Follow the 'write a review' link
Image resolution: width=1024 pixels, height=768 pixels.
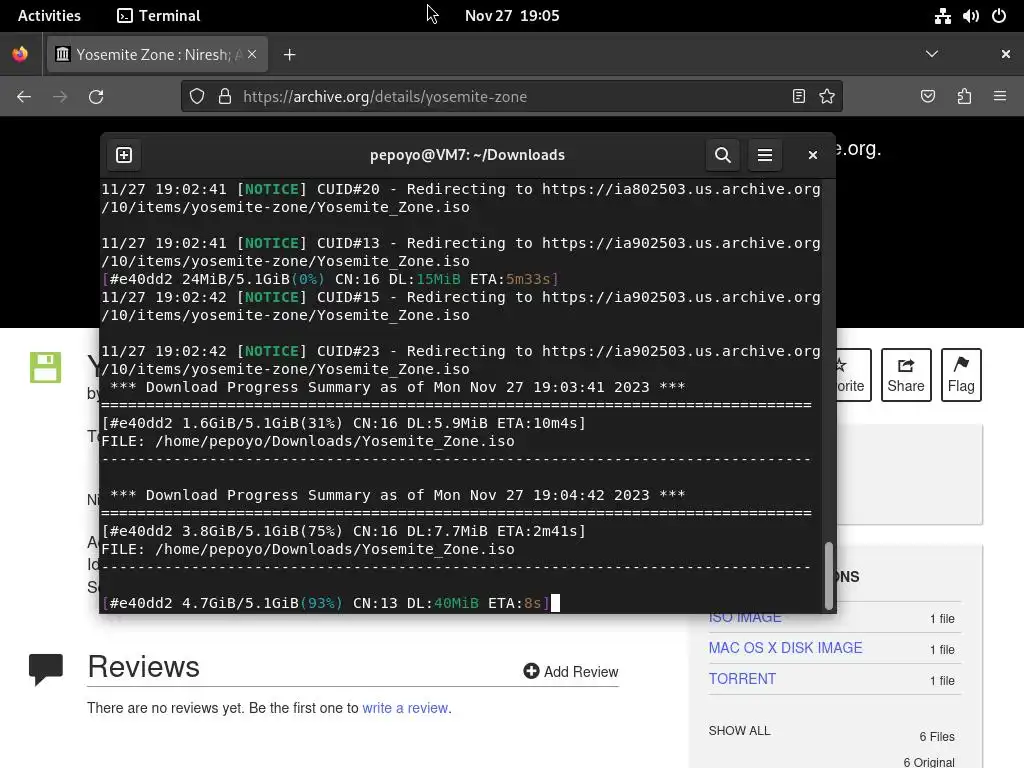pos(405,708)
